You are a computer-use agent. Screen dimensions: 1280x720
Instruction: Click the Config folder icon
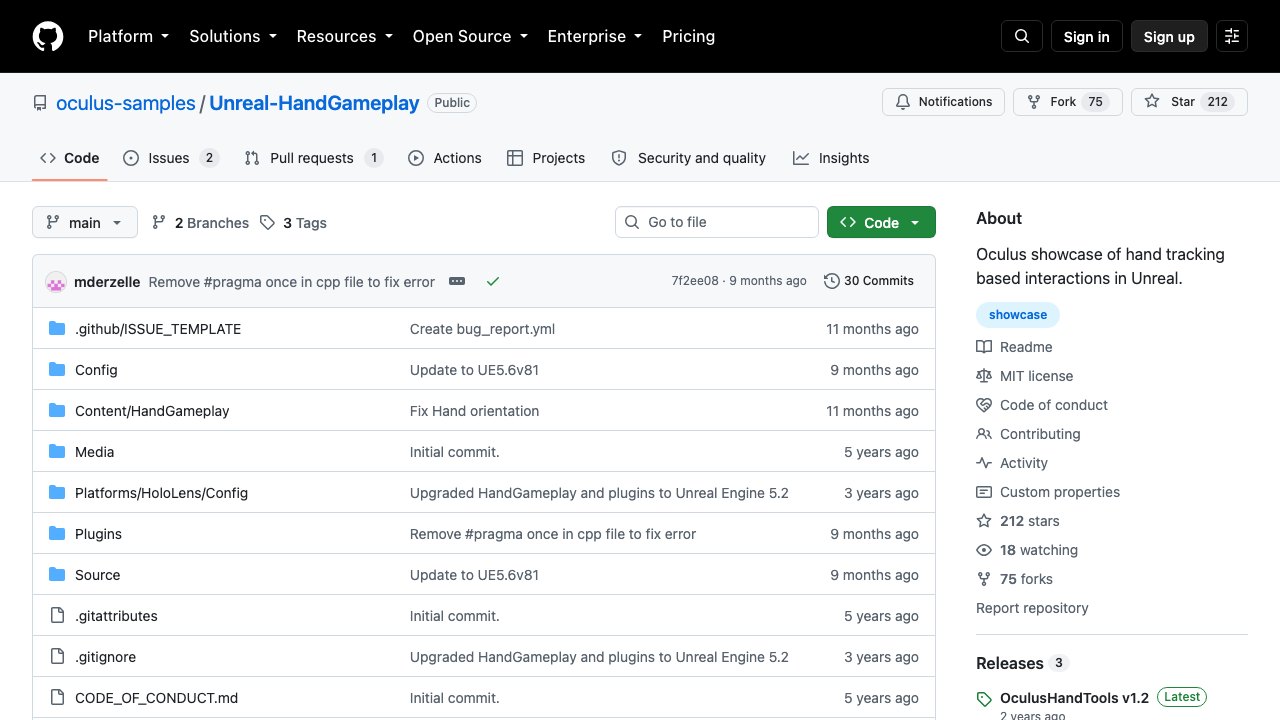click(x=57, y=370)
